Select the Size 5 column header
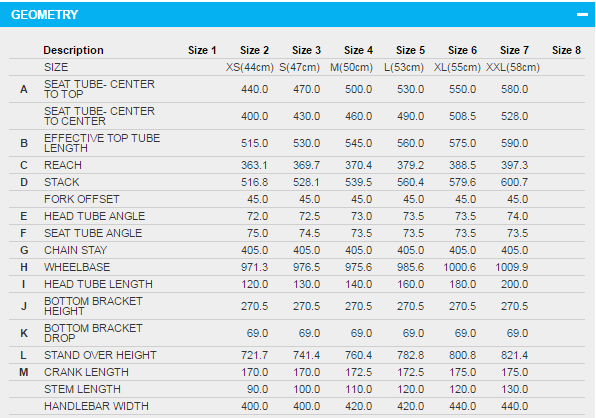This screenshot has height=418, width=596. [x=410, y=50]
